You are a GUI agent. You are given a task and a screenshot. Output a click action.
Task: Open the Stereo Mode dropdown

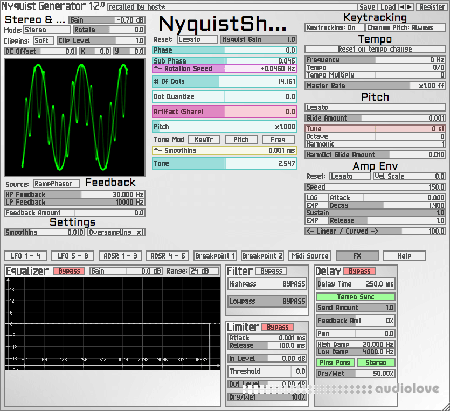47,30
